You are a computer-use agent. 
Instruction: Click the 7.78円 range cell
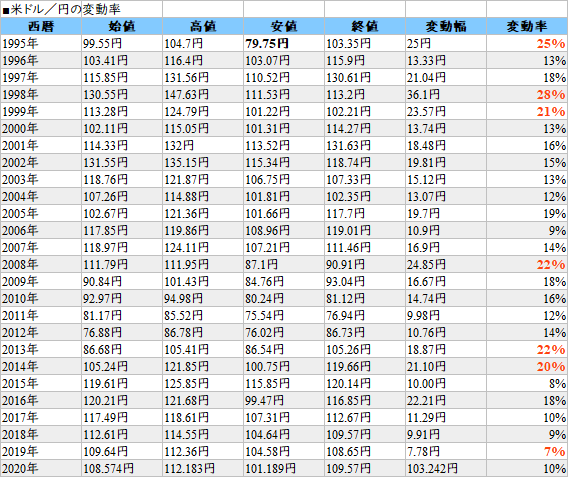point(423,452)
